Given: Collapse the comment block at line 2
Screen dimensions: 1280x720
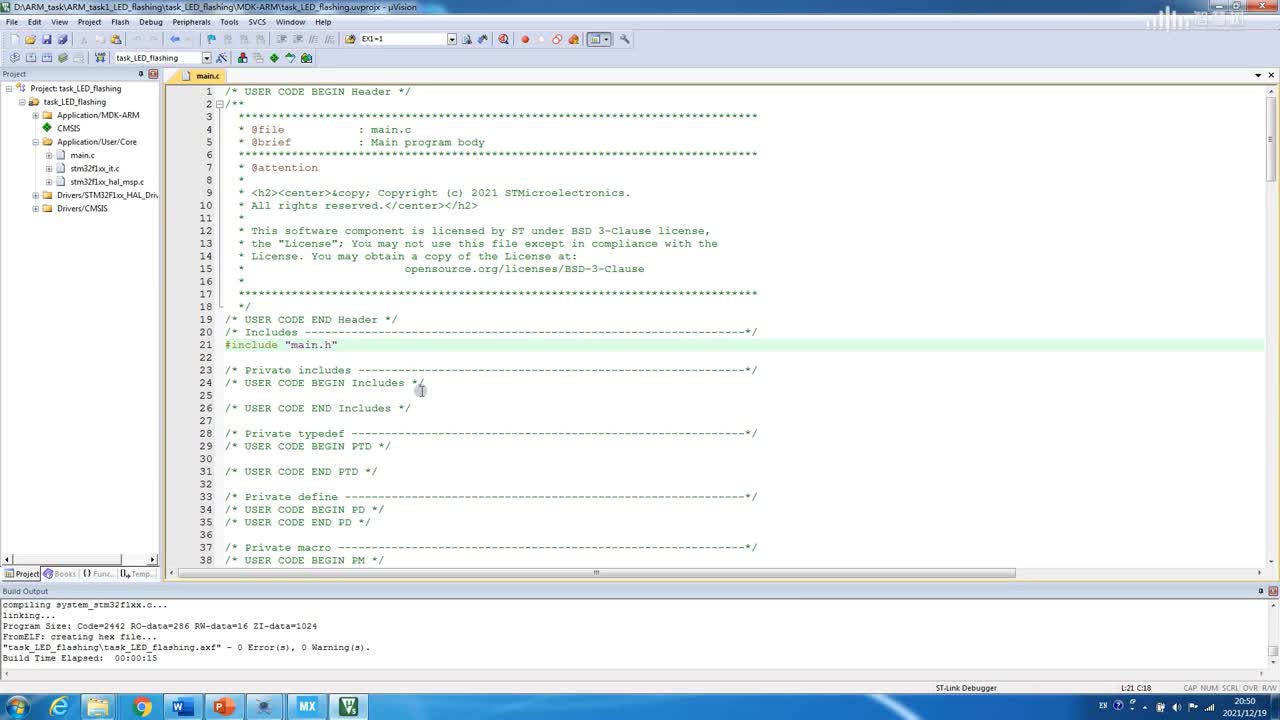Looking at the screenshot, I should [x=218, y=104].
